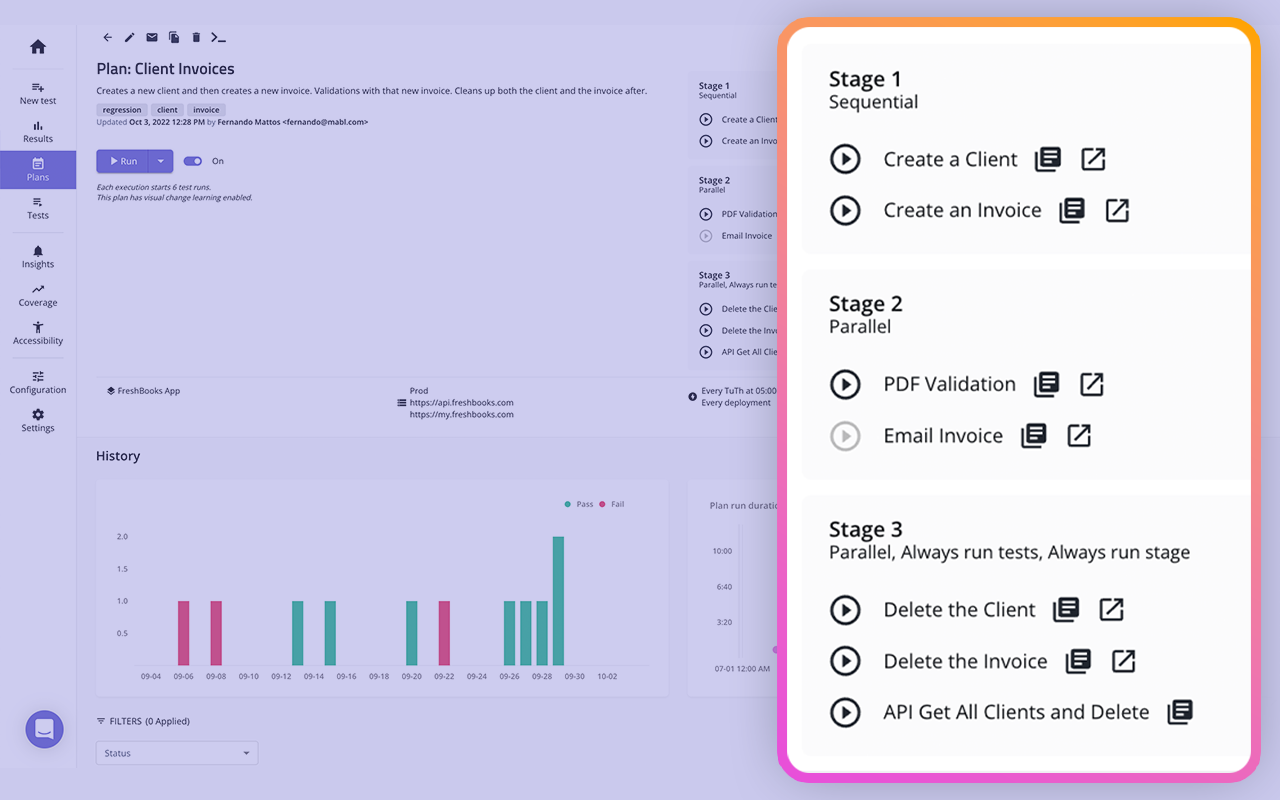Select Configuration in the sidebar

tap(37, 377)
